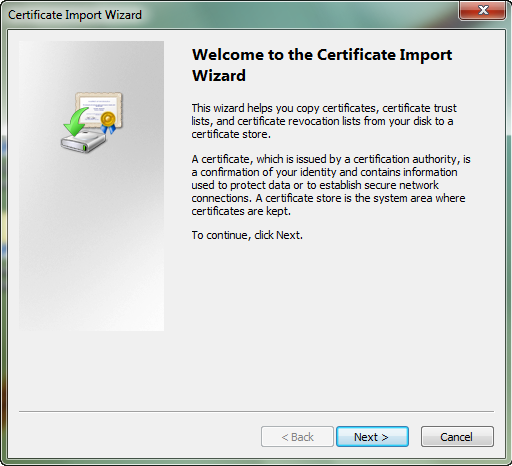512x466 pixels.
Task: Click the green download arrow in the graphic
Action: click(75, 122)
